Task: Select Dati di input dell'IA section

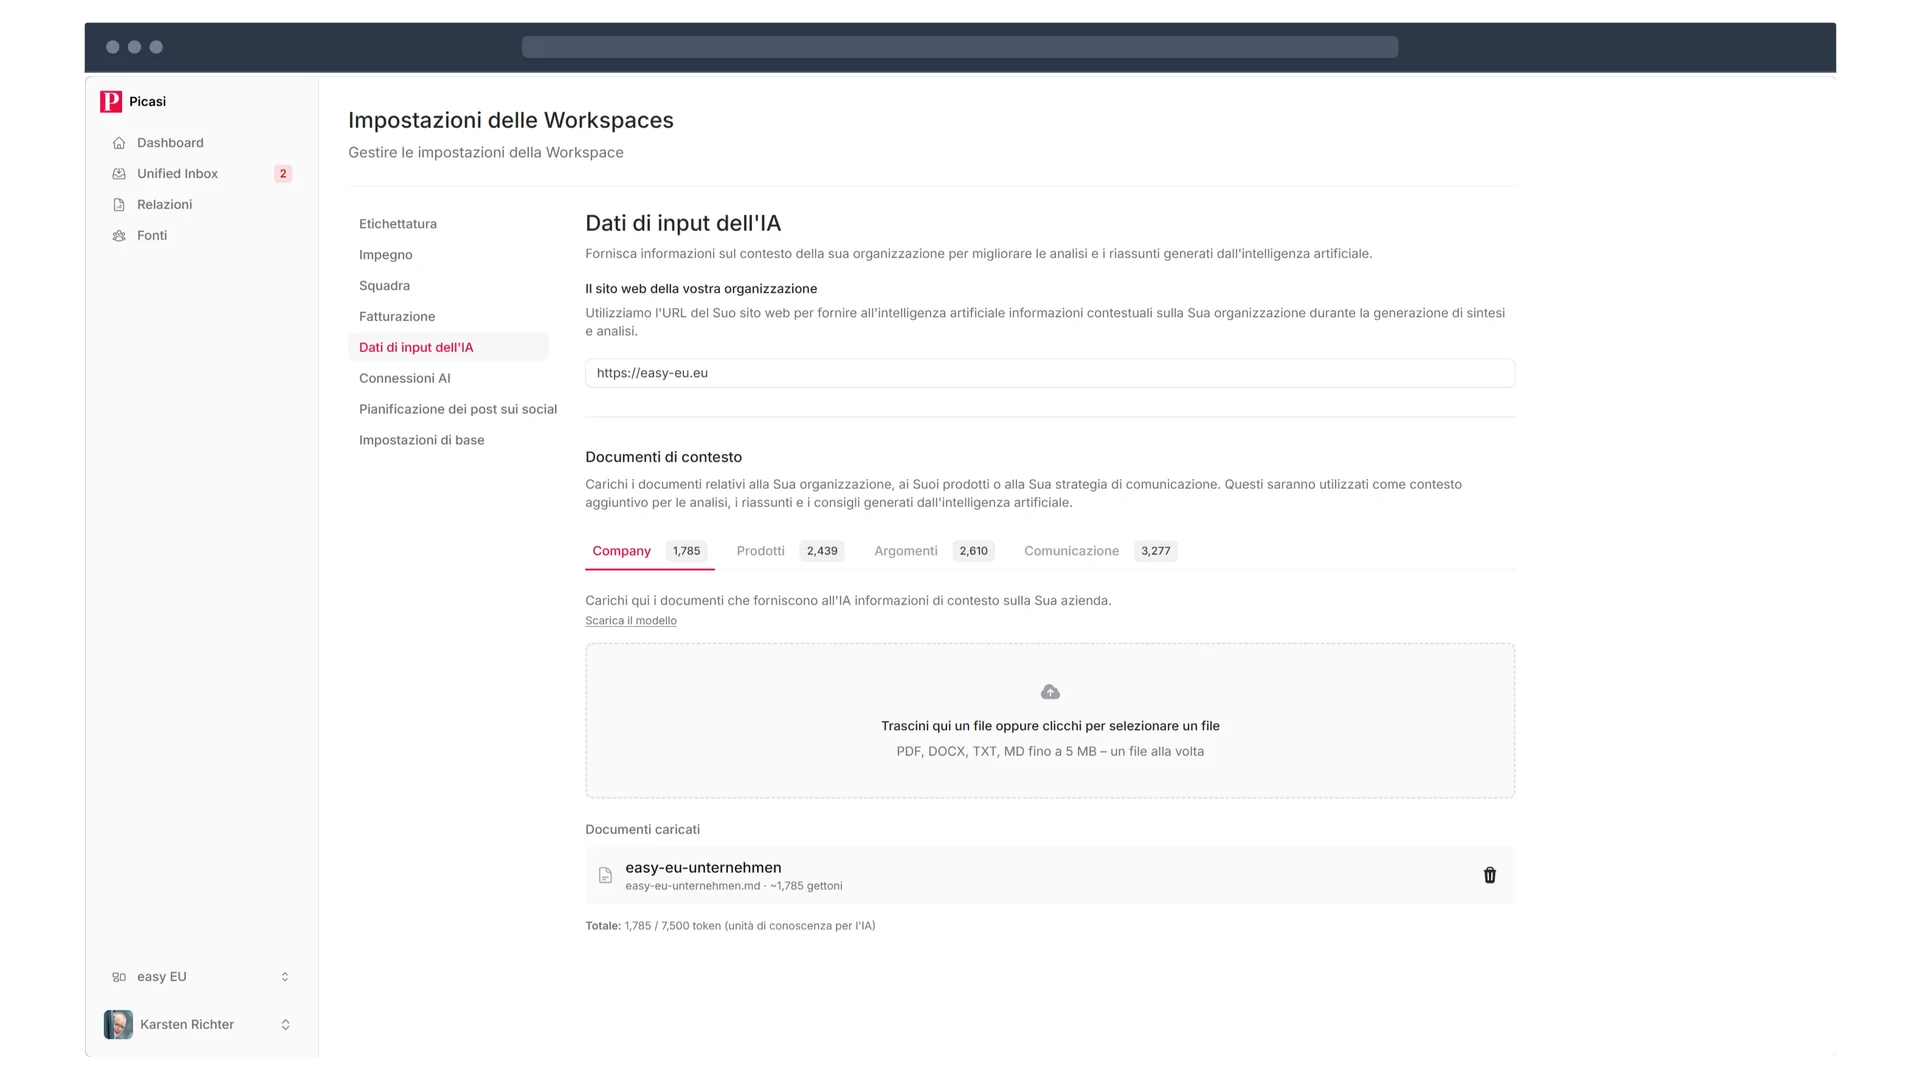Action: pos(448,348)
